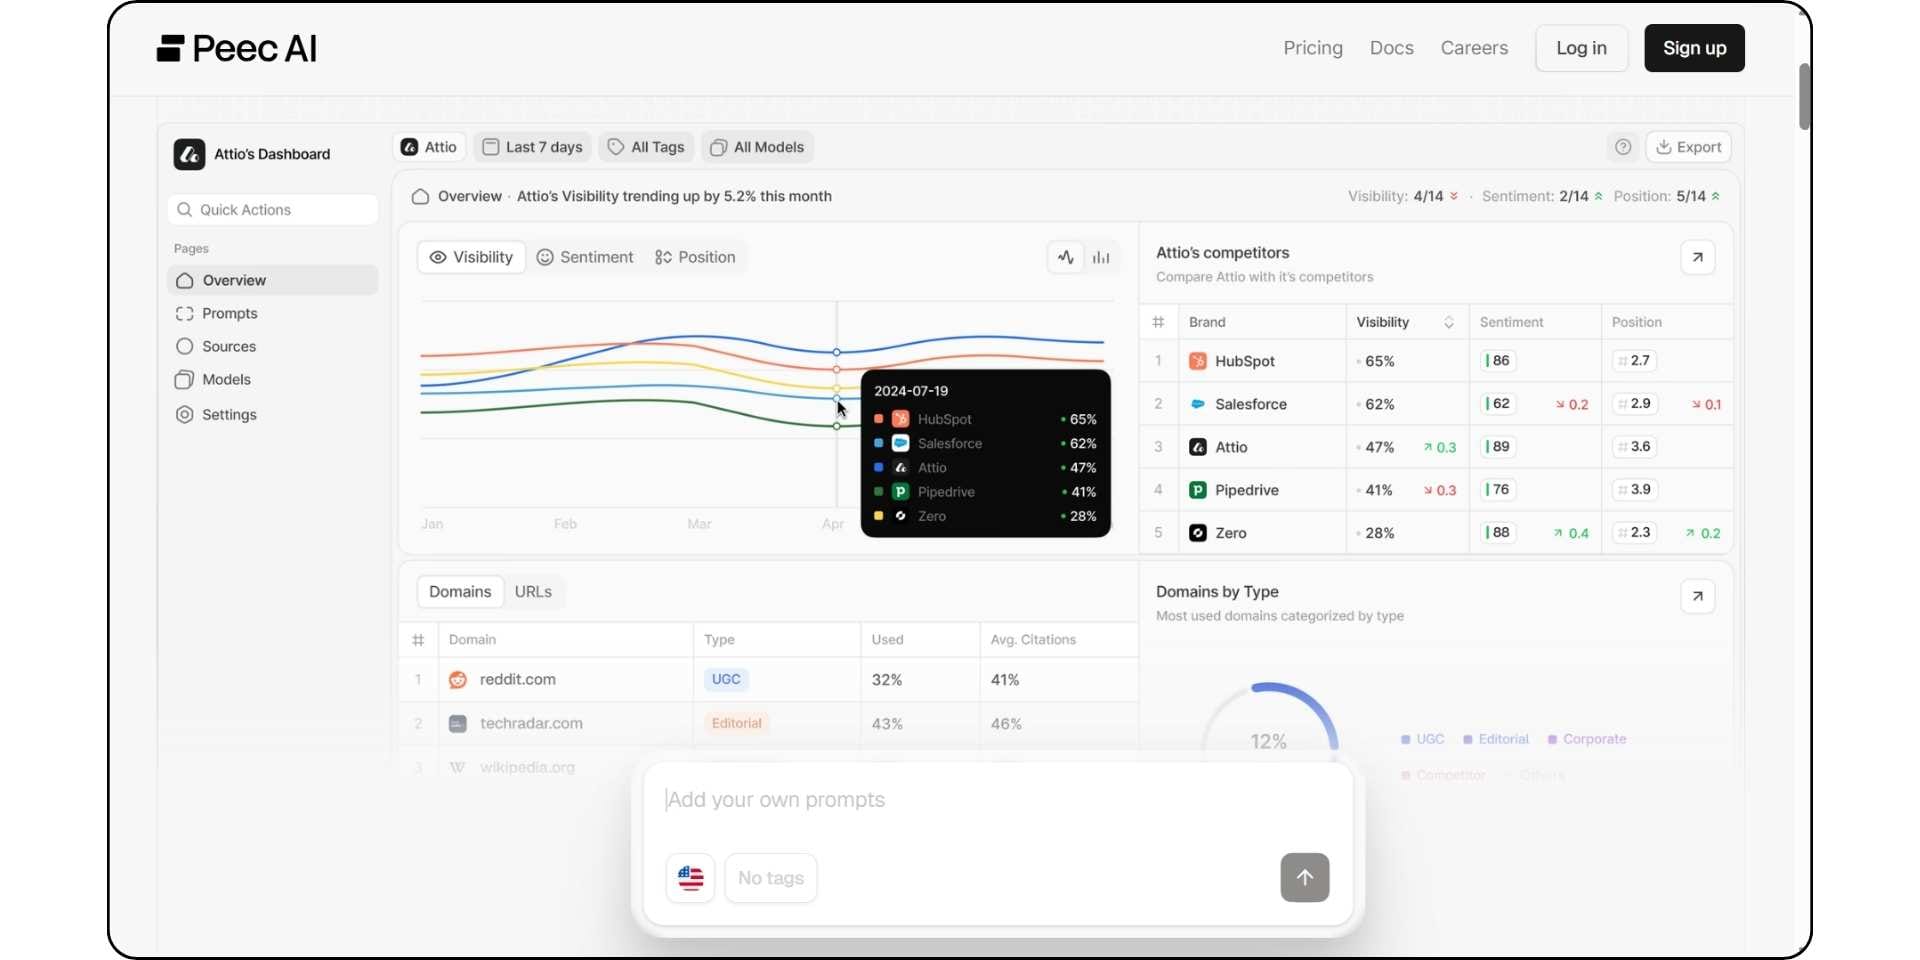Click the Pipedrive logo in competitors table
The height and width of the screenshot is (960, 1920).
1197,490
